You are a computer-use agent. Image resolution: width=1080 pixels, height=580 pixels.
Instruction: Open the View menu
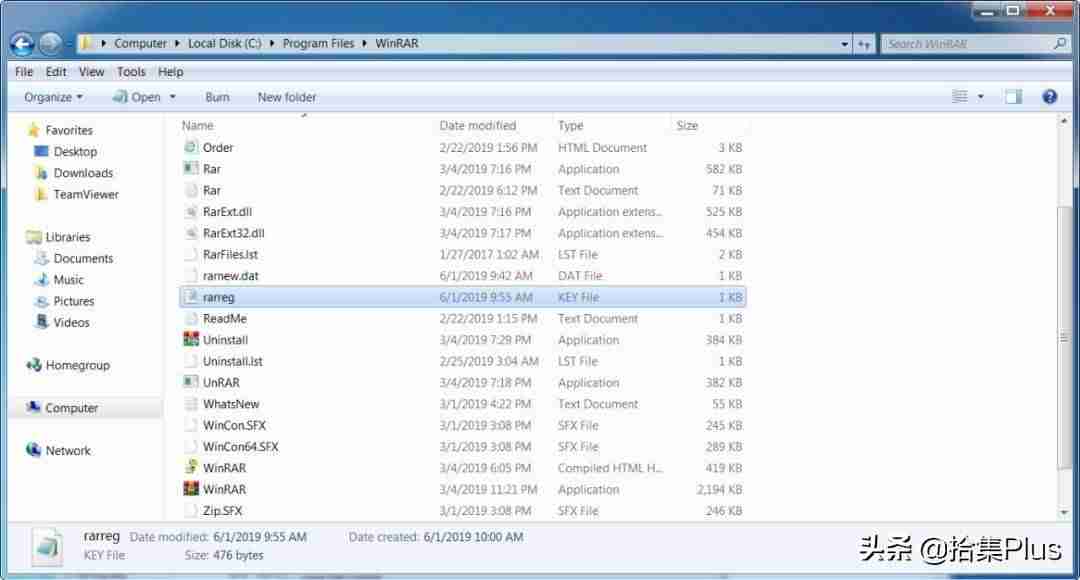(x=91, y=72)
